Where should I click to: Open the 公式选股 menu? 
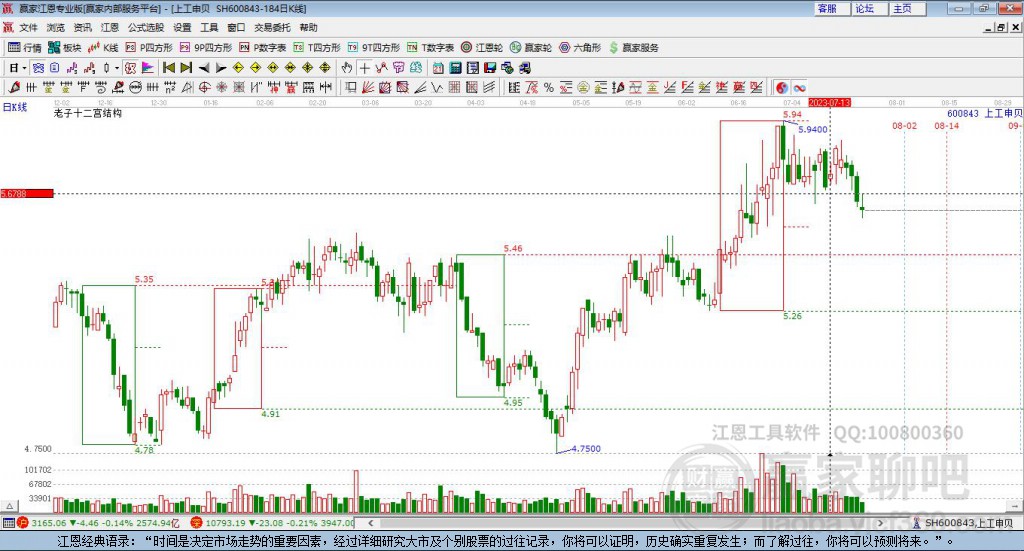click(146, 27)
